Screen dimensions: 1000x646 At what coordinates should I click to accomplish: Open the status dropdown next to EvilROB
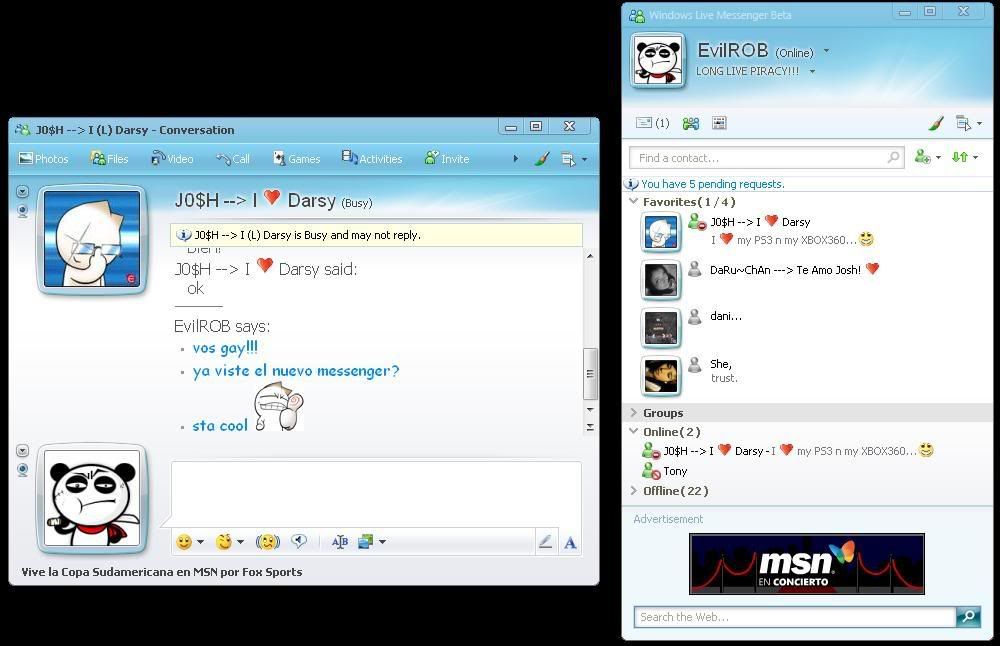(x=826, y=51)
